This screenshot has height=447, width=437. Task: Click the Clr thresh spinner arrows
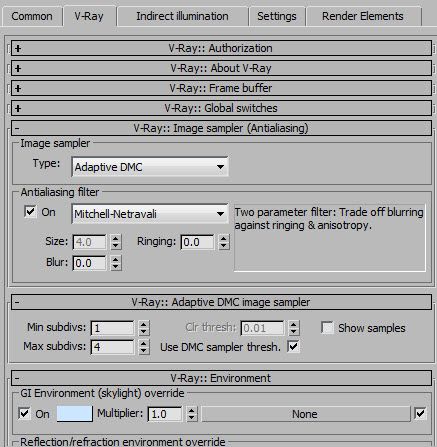pyautogui.click(x=294, y=328)
